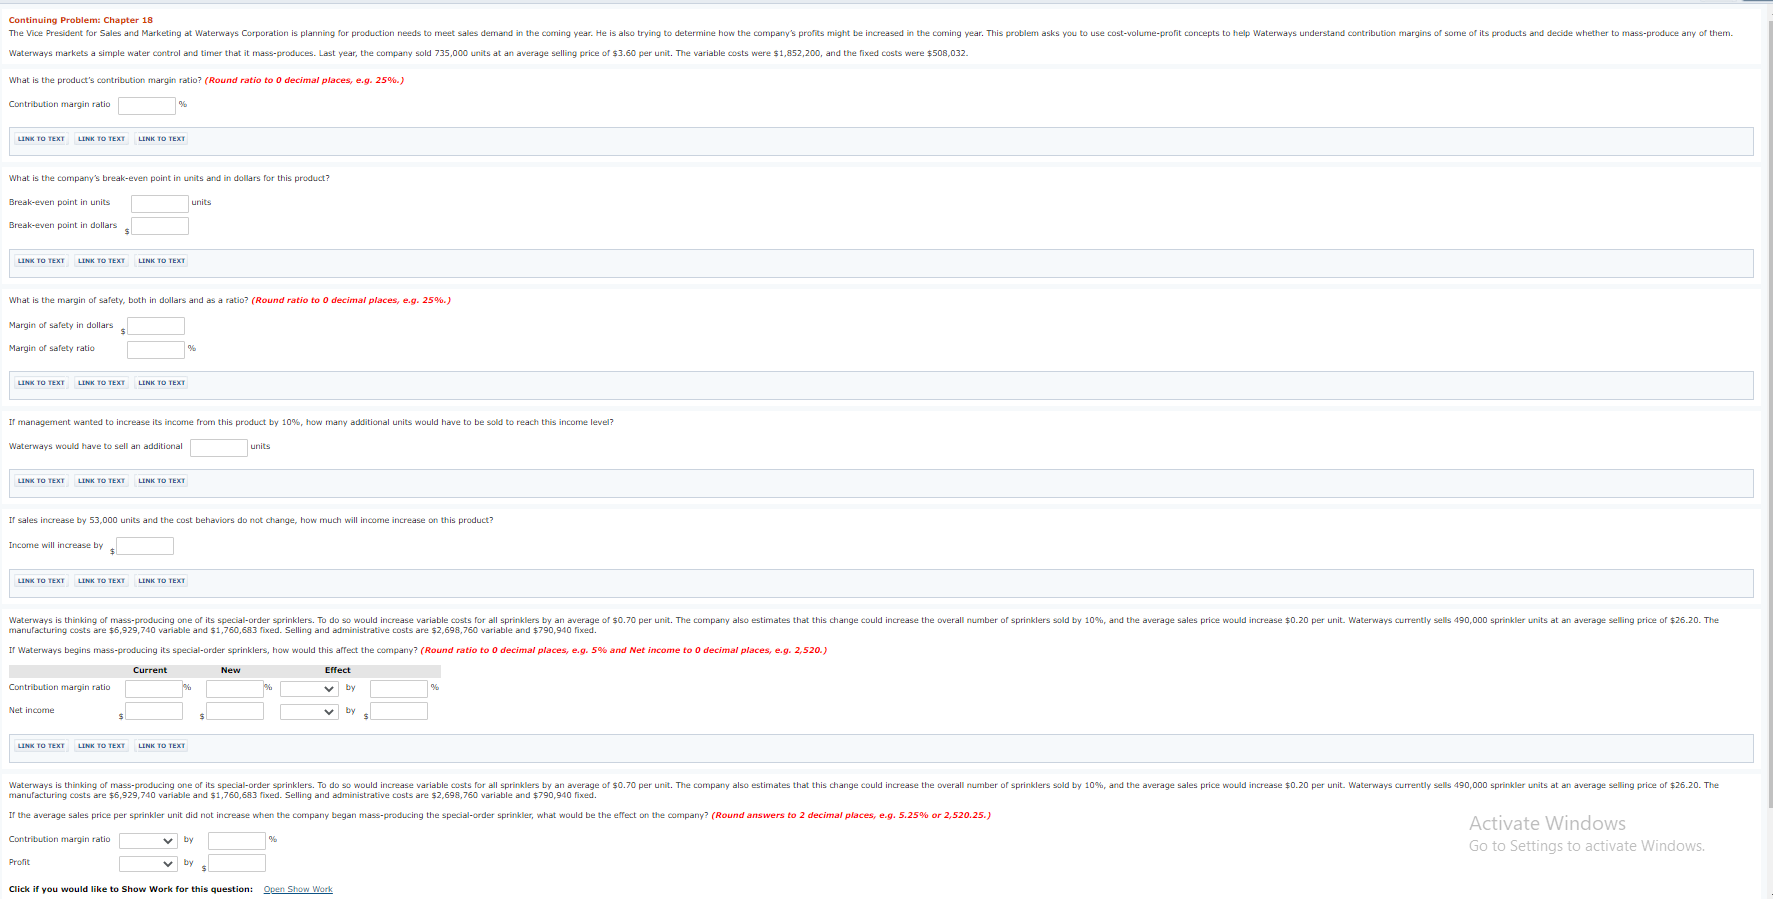Click rightmost LINK TO TEXT under contribution margin ratio
The height and width of the screenshot is (899, 1773).
click(162, 139)
